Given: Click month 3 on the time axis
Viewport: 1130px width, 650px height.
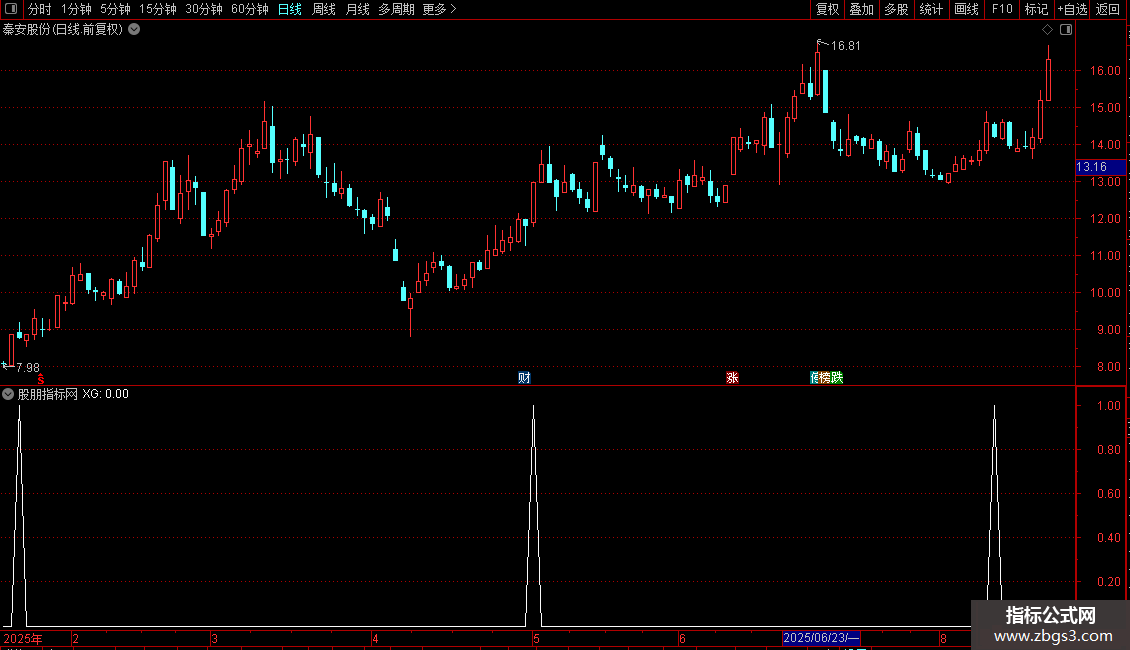Looking at the screenshot, I should coord(214,638).
